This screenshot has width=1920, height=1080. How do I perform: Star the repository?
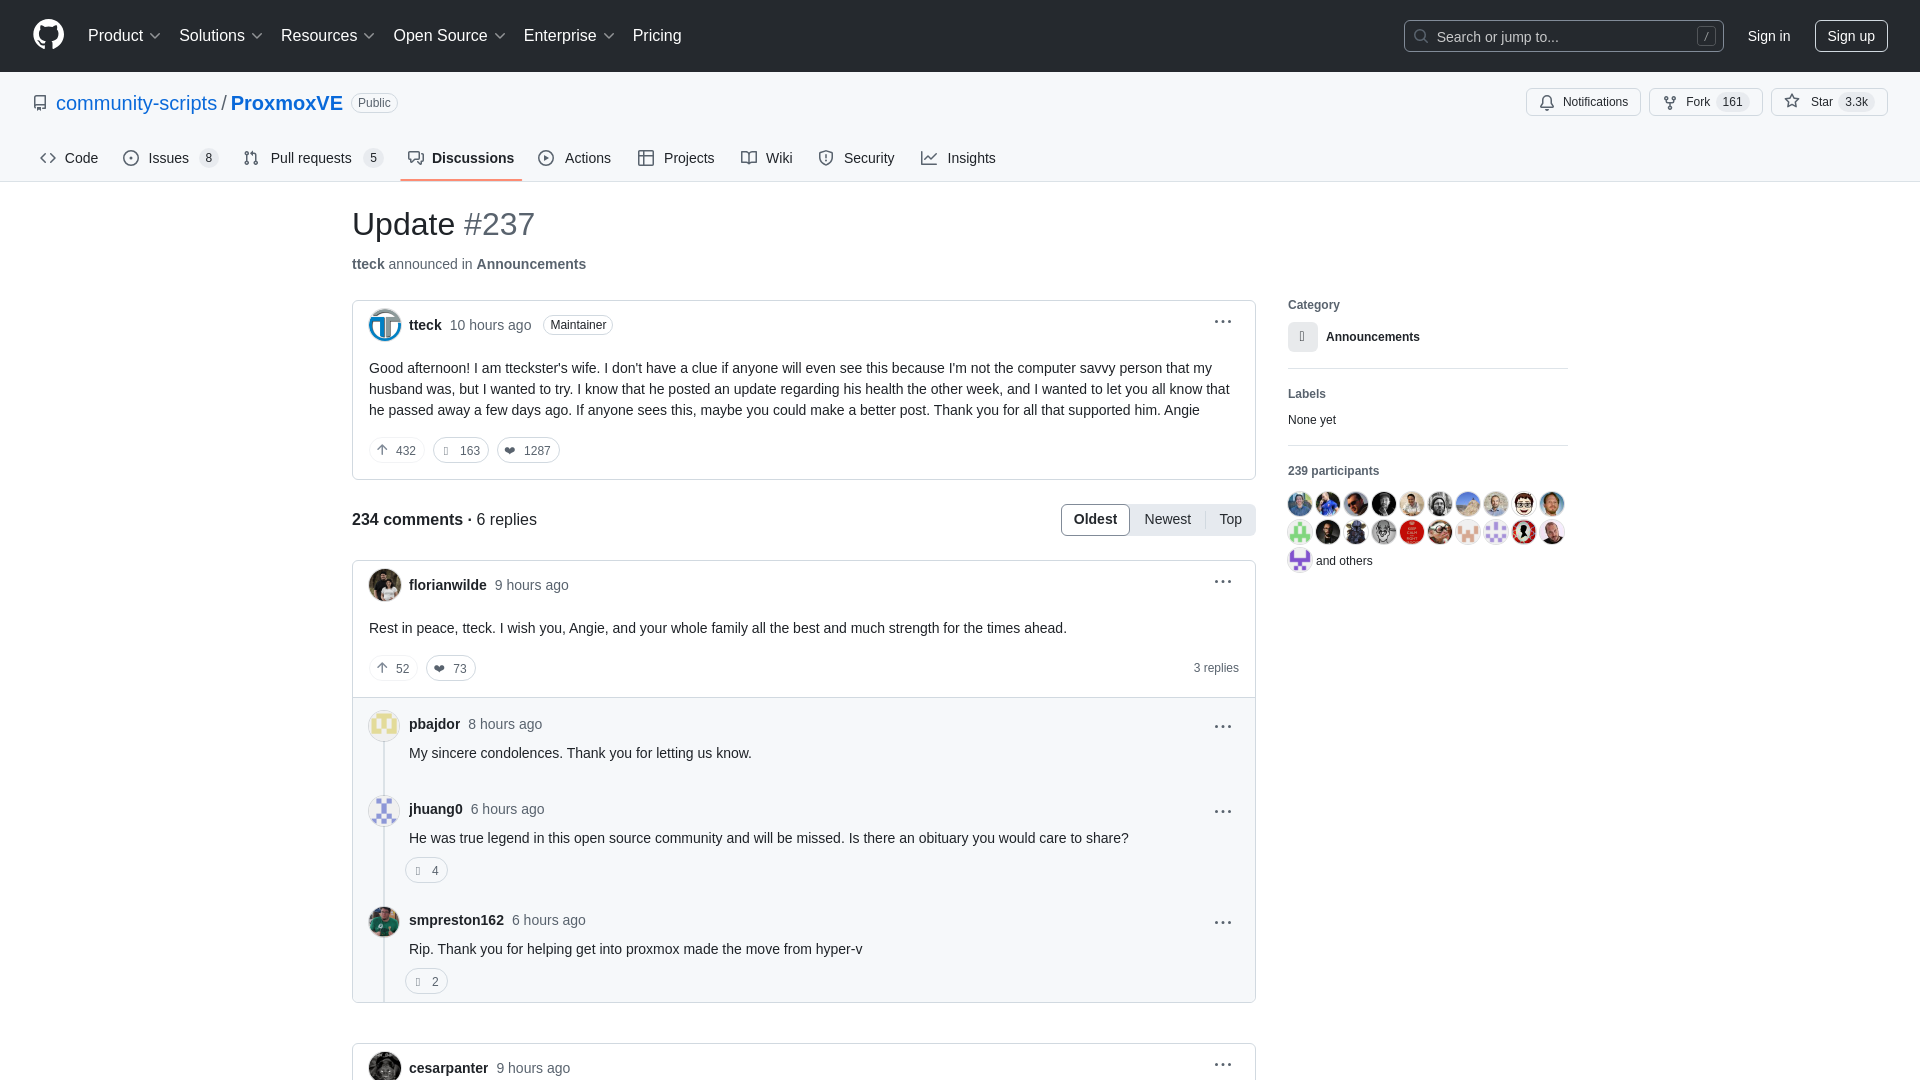[1828, 102]
